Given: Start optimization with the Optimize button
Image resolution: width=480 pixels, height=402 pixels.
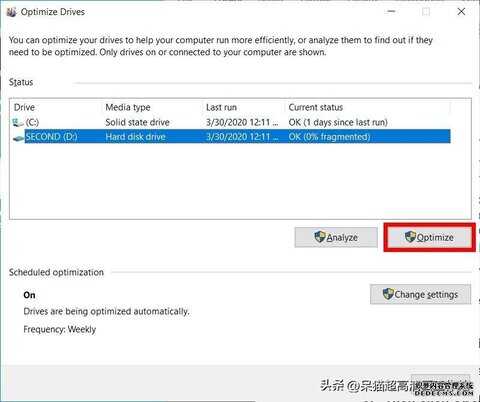Looking at the screenshot, I should (430, 237).
